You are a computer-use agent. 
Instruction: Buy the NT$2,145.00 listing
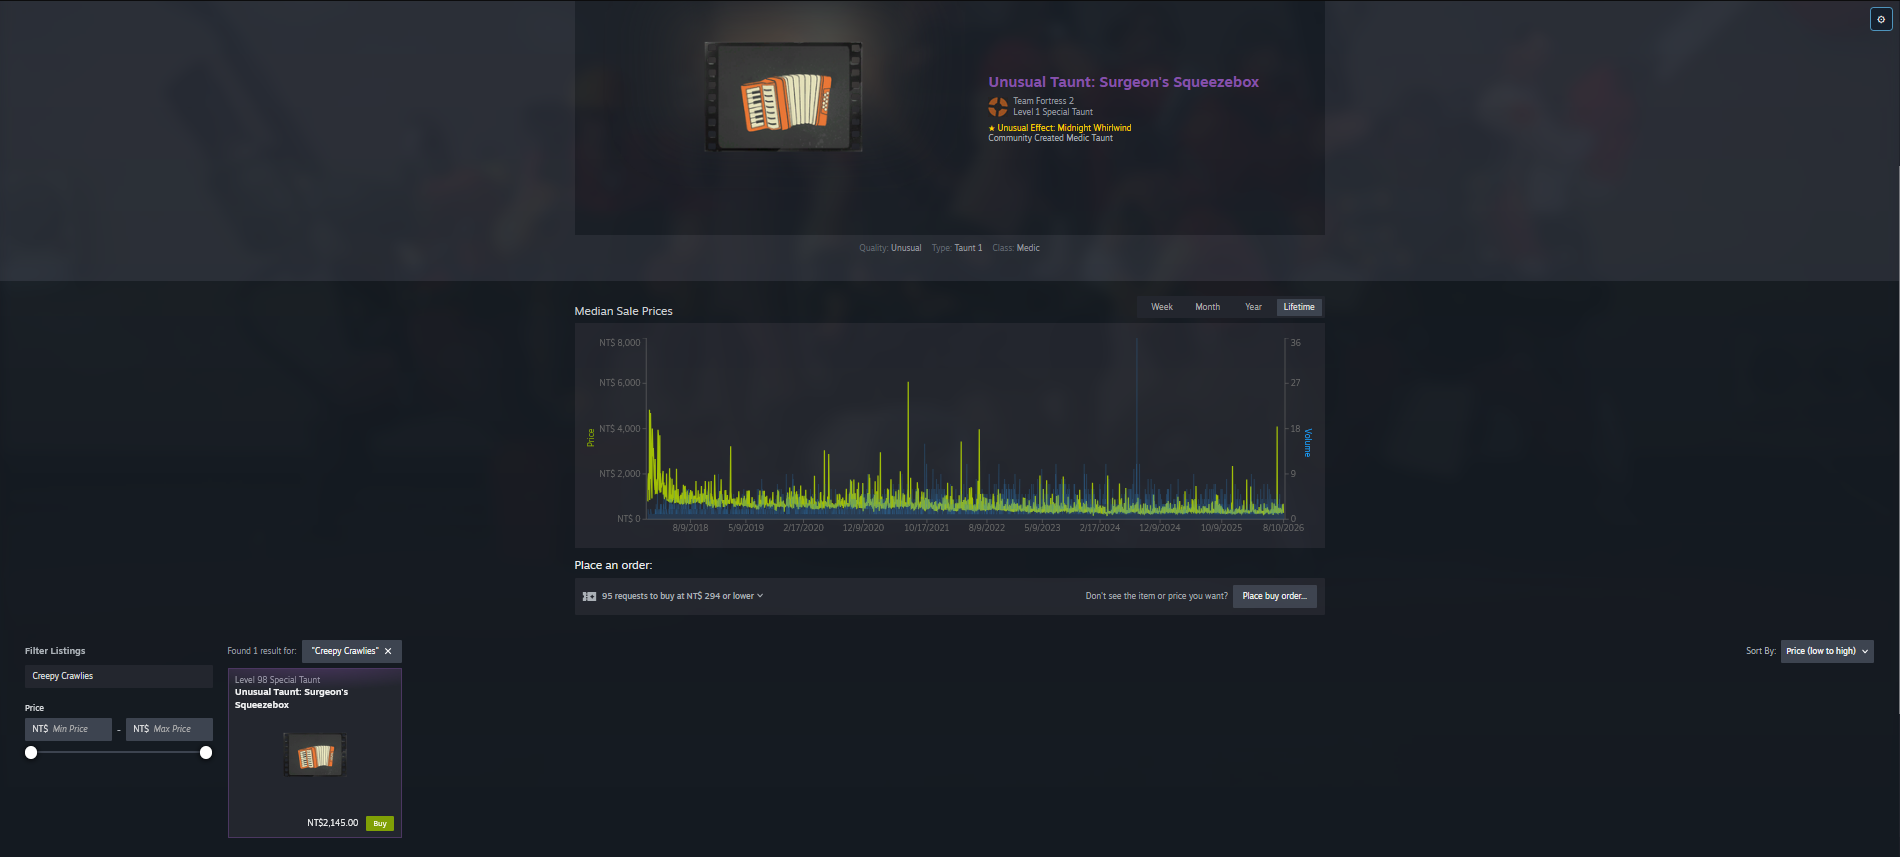380,824
